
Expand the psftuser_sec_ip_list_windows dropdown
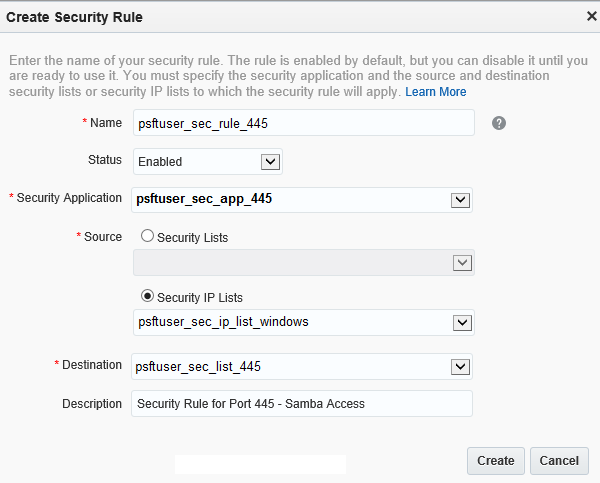point(304,323)
